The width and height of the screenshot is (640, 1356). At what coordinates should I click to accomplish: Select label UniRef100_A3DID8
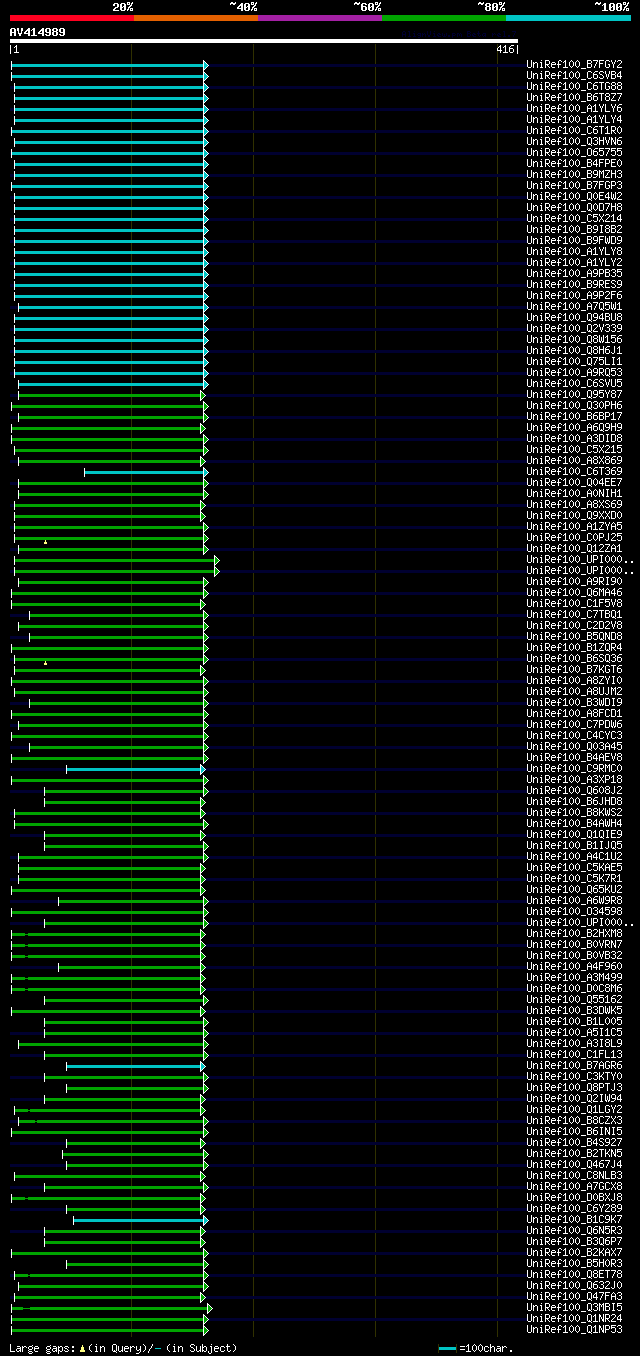(x=574, y=439)
